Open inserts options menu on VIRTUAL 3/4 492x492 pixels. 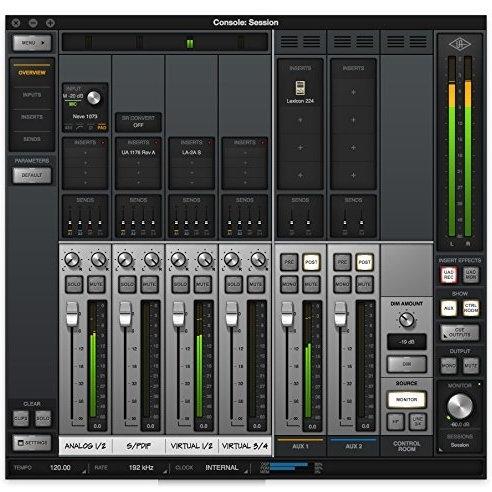click(x=263, y=143)
